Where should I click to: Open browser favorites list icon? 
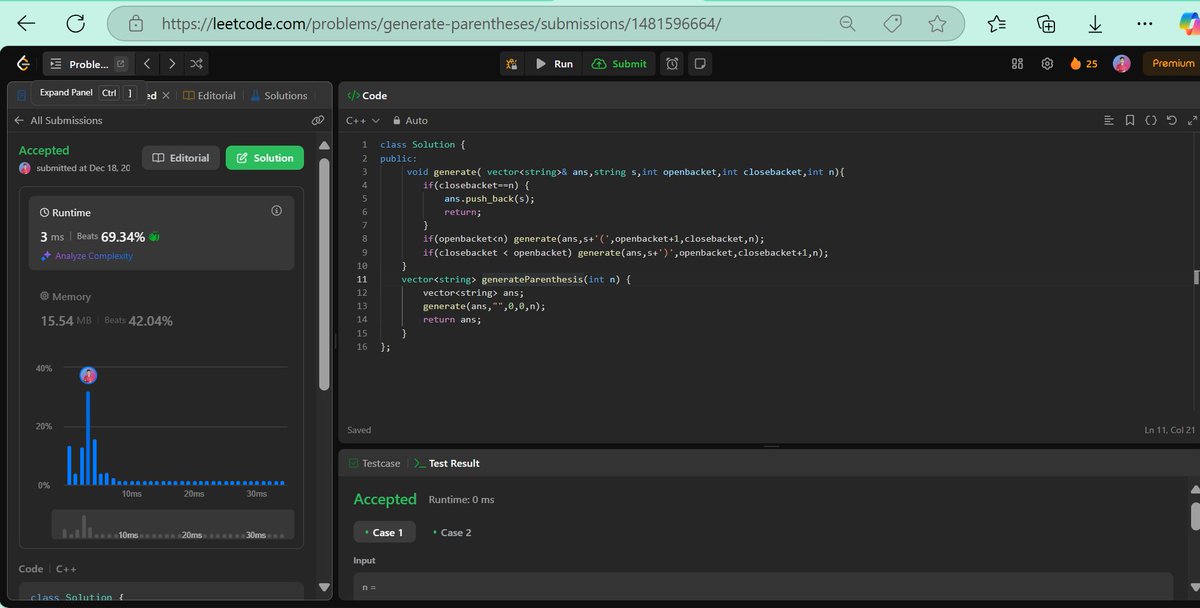click(997, 23)
